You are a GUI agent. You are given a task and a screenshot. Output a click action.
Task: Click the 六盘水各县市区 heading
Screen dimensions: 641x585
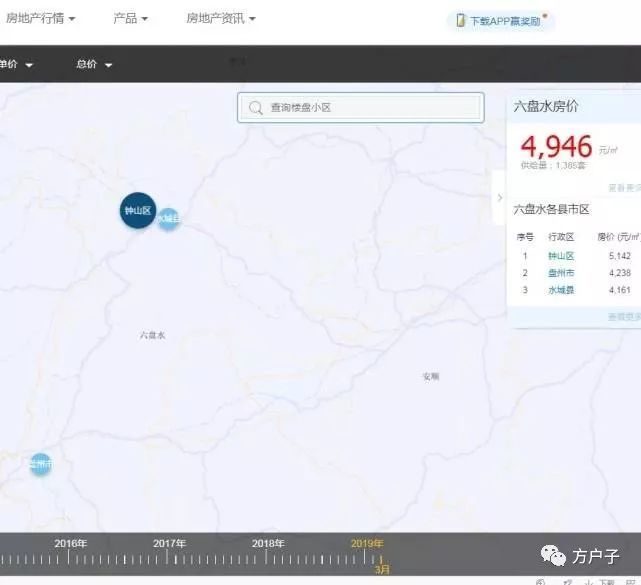(551, 210)
